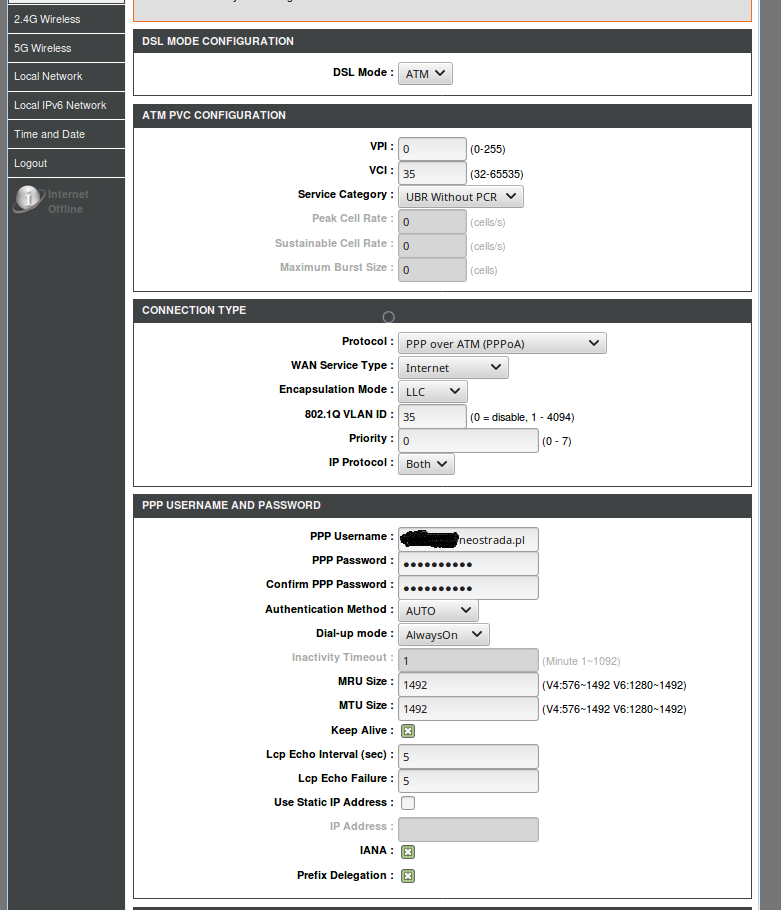The width and height of the screenshot is (781, 910).
Task: Open the WAN Service Type dropdown
Action: 453,368
